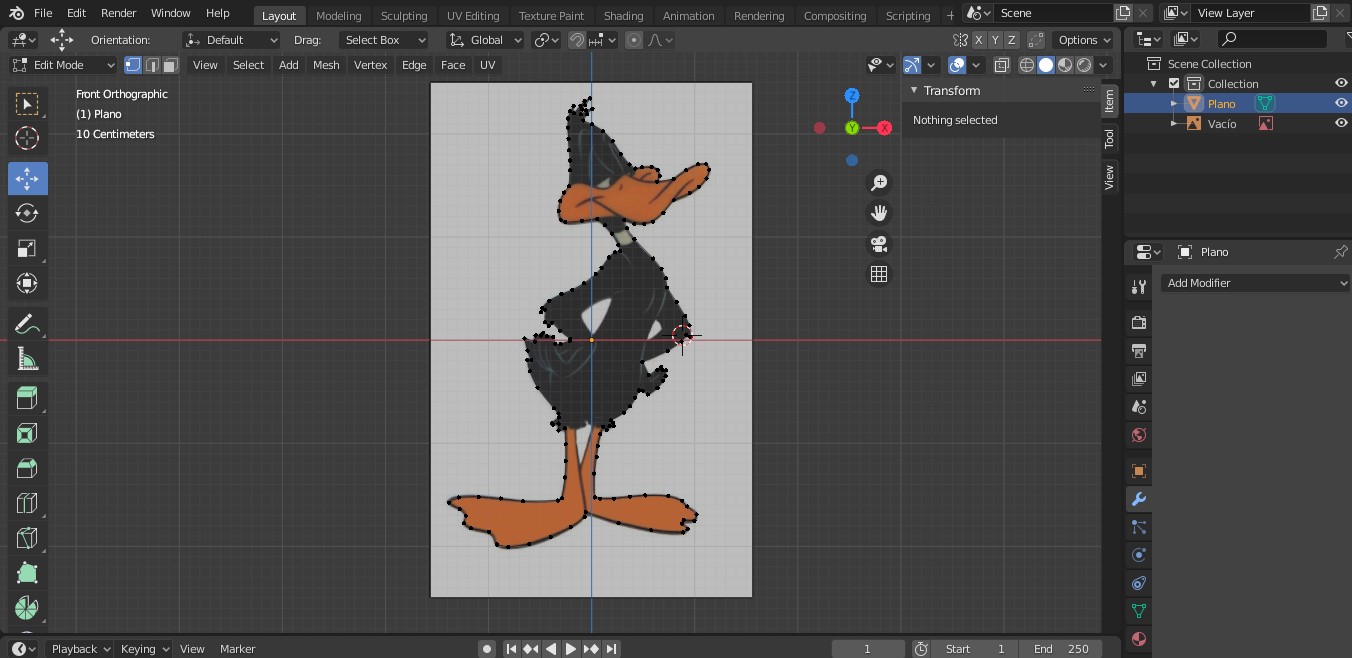This screenshot has height=658, width=1352.
Task: Expand the Vacío outliner item
Action: 1175,124
